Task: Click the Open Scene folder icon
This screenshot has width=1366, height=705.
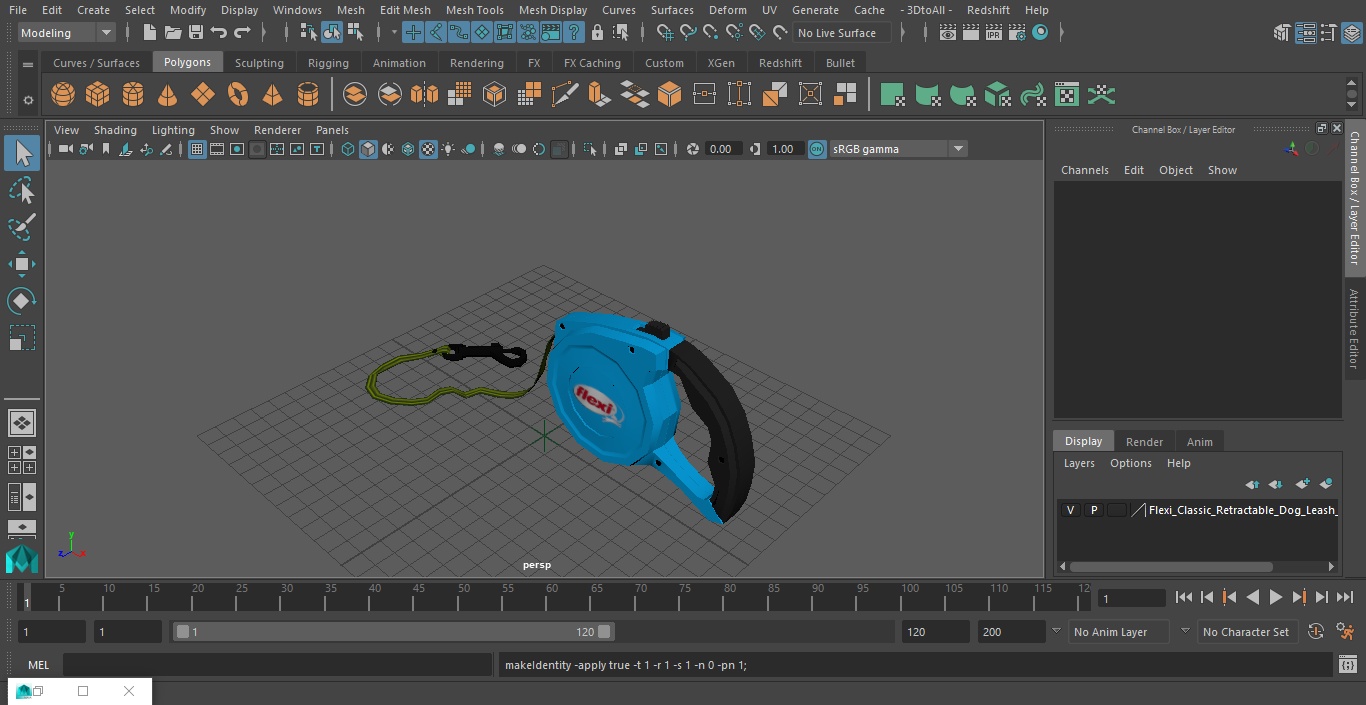Action: pyautogui.click(x=173, y=33)
